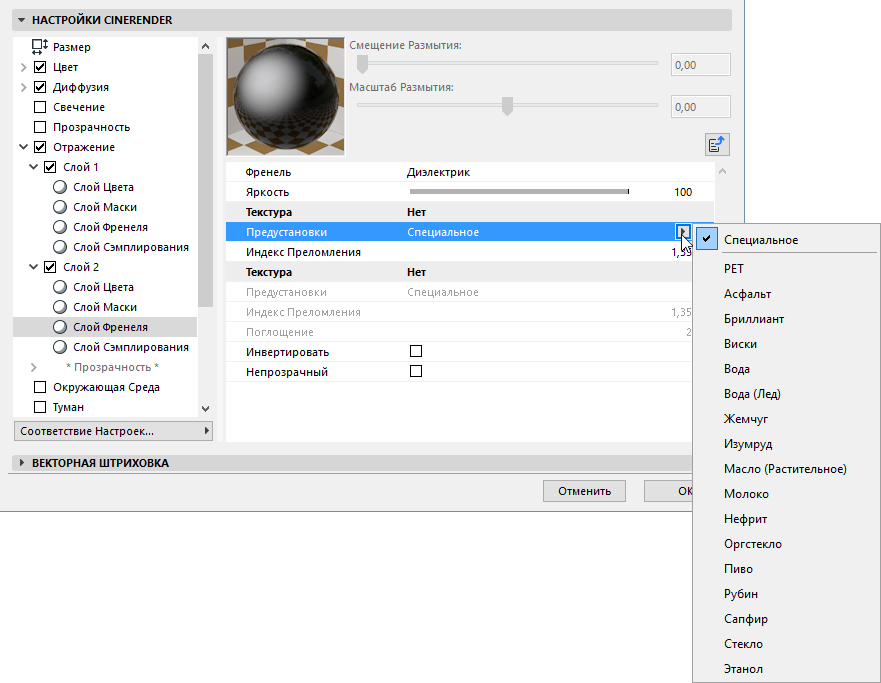Select Слой Цвета icon under Слой 1
The width and height of the screenshot is (881, 683).
60,187
